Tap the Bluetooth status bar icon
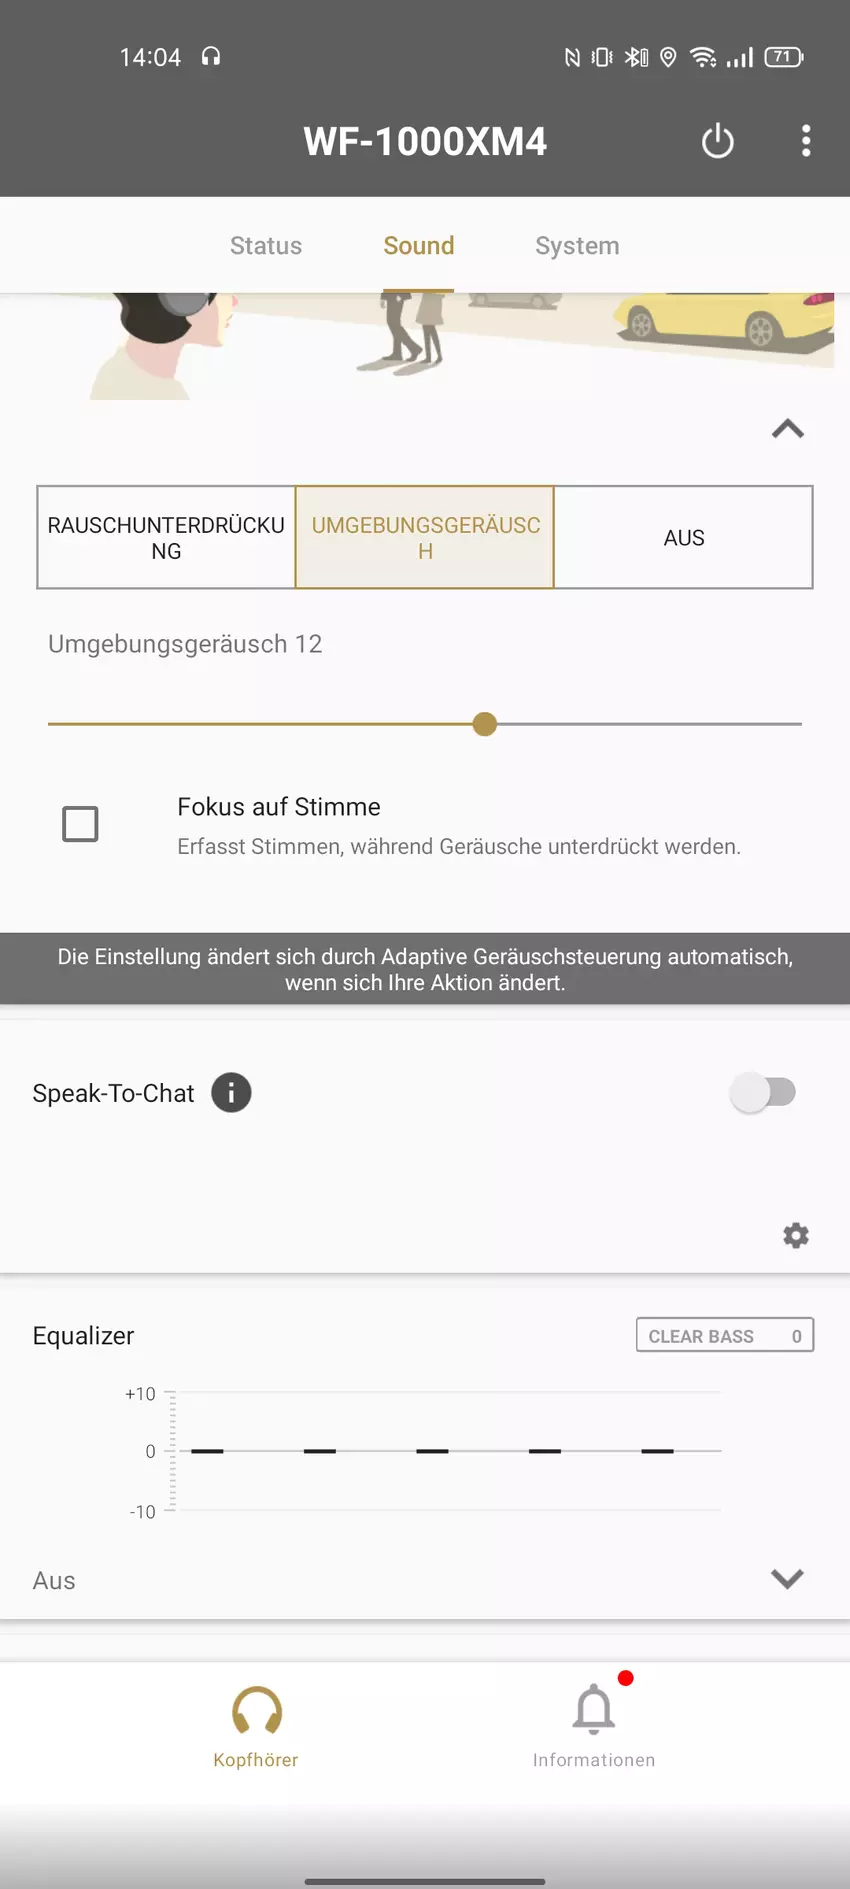This screenshot has height=1889, width=850. coord(636,57)
